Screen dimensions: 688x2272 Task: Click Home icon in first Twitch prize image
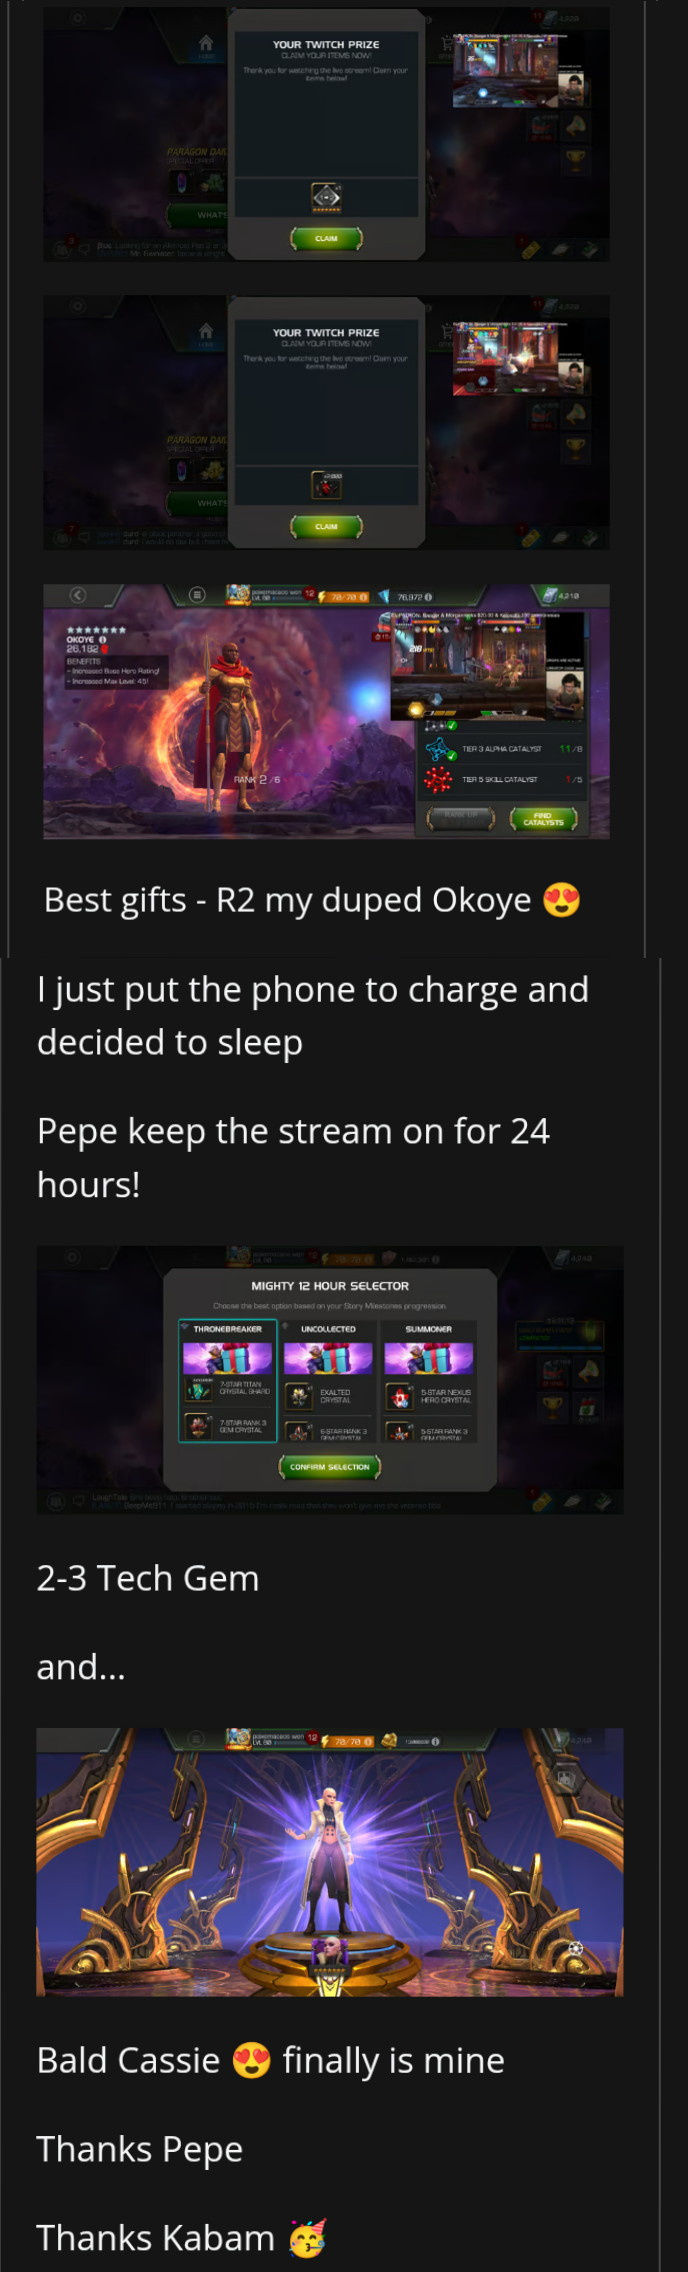tap(205, 43)
